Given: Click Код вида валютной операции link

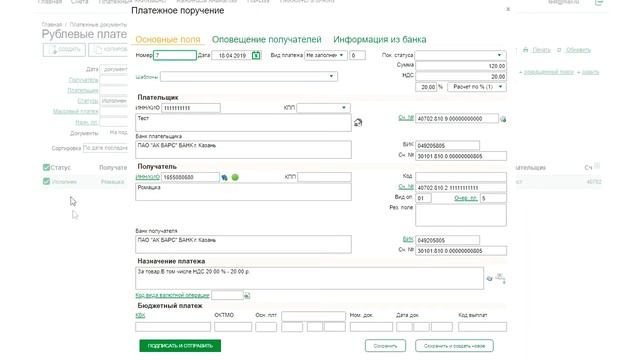Looking at the screenshot, I should (172, 295).
